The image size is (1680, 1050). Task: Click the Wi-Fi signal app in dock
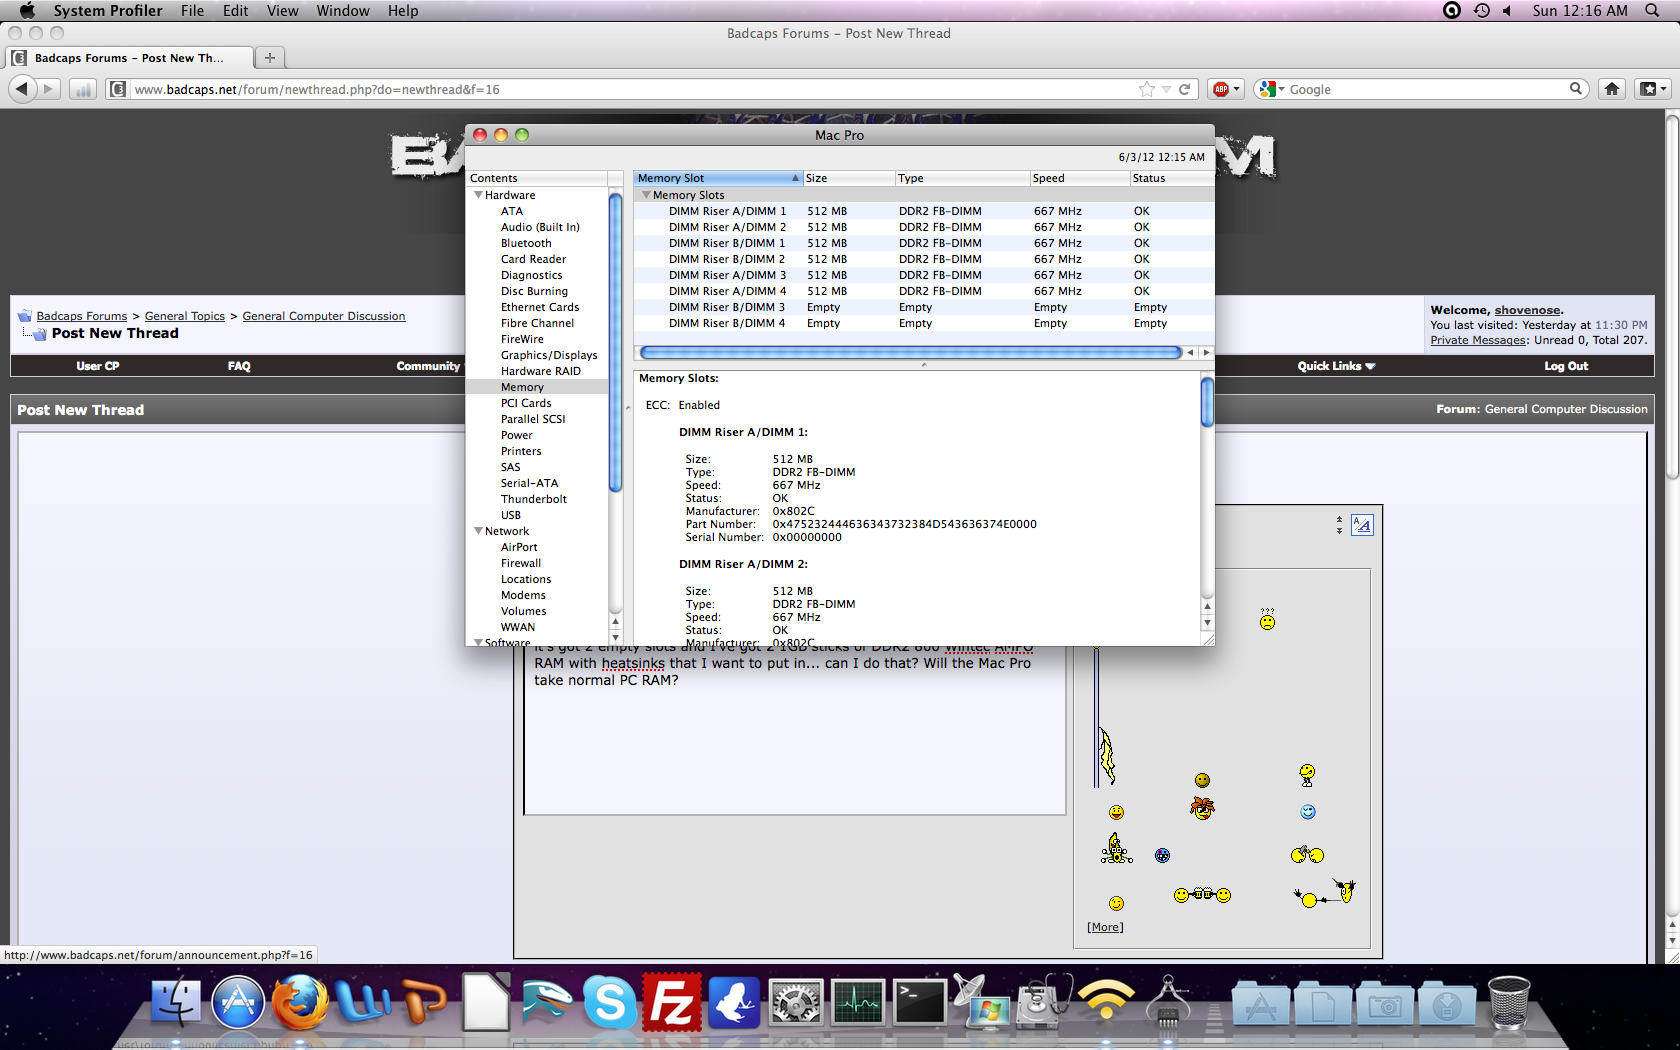[1106, 1002]
